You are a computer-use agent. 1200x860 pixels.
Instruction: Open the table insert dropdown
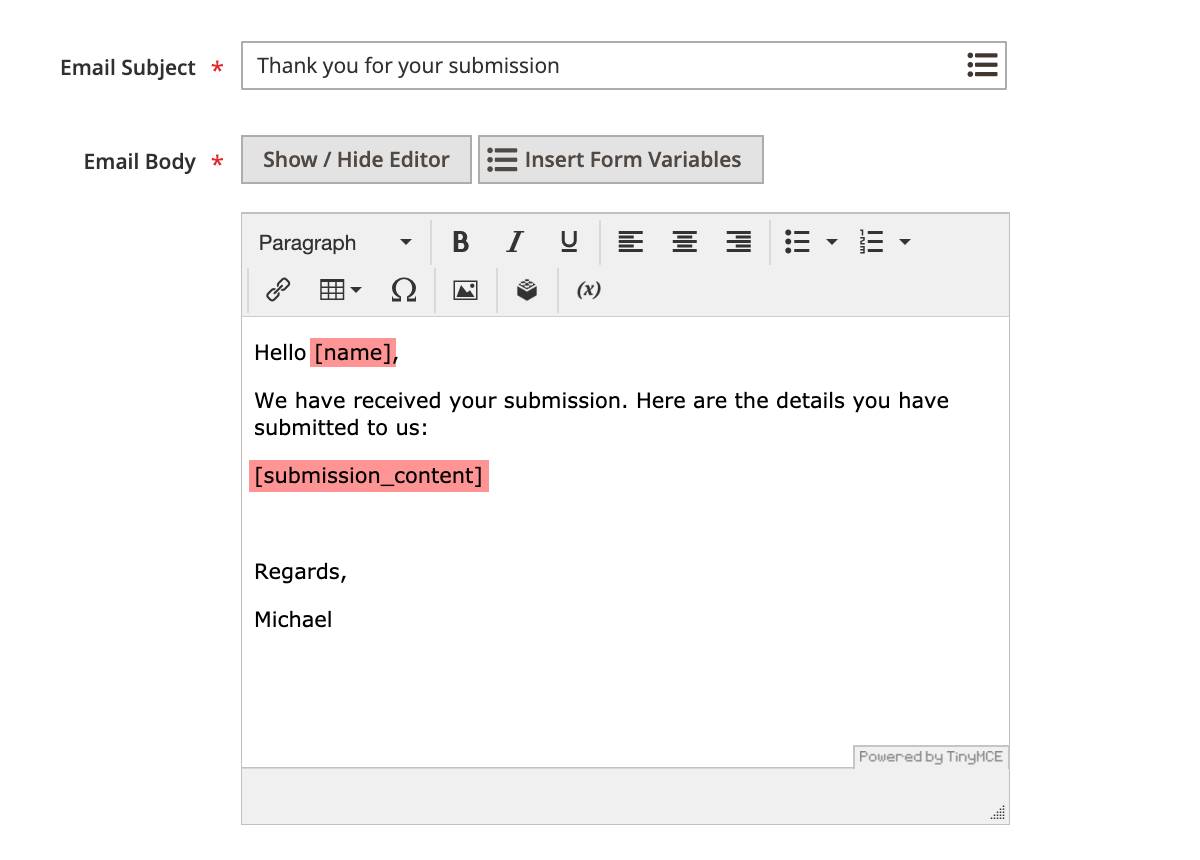click(x=340, y=290)
